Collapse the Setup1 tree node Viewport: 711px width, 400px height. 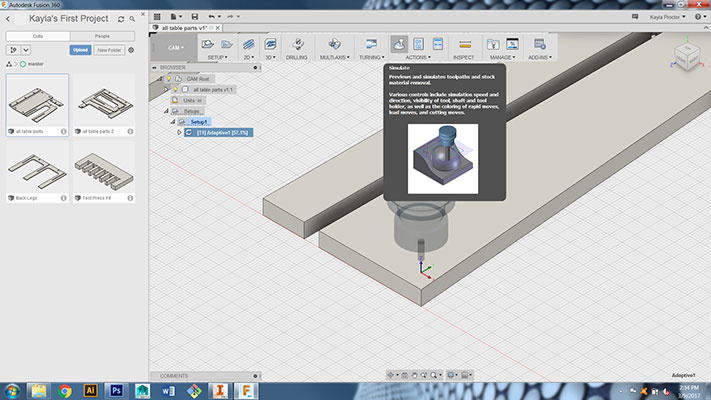point(173,122)
